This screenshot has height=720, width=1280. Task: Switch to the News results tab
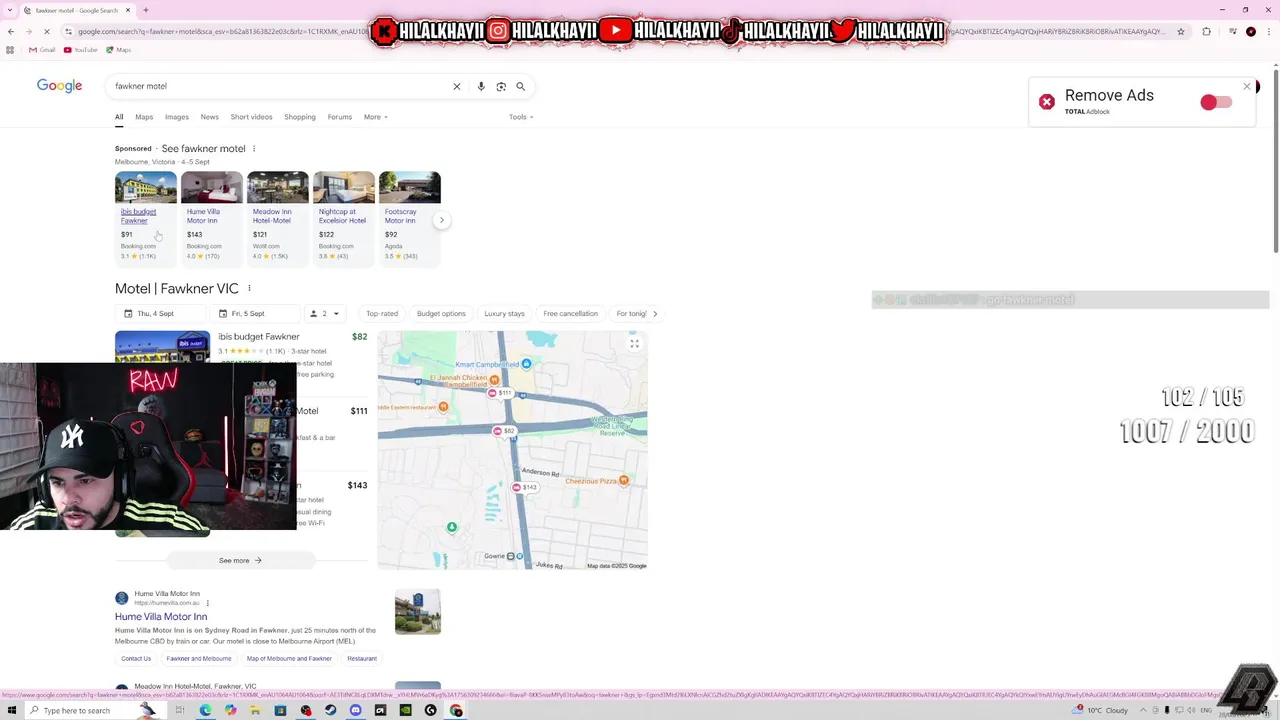[209, 117]
